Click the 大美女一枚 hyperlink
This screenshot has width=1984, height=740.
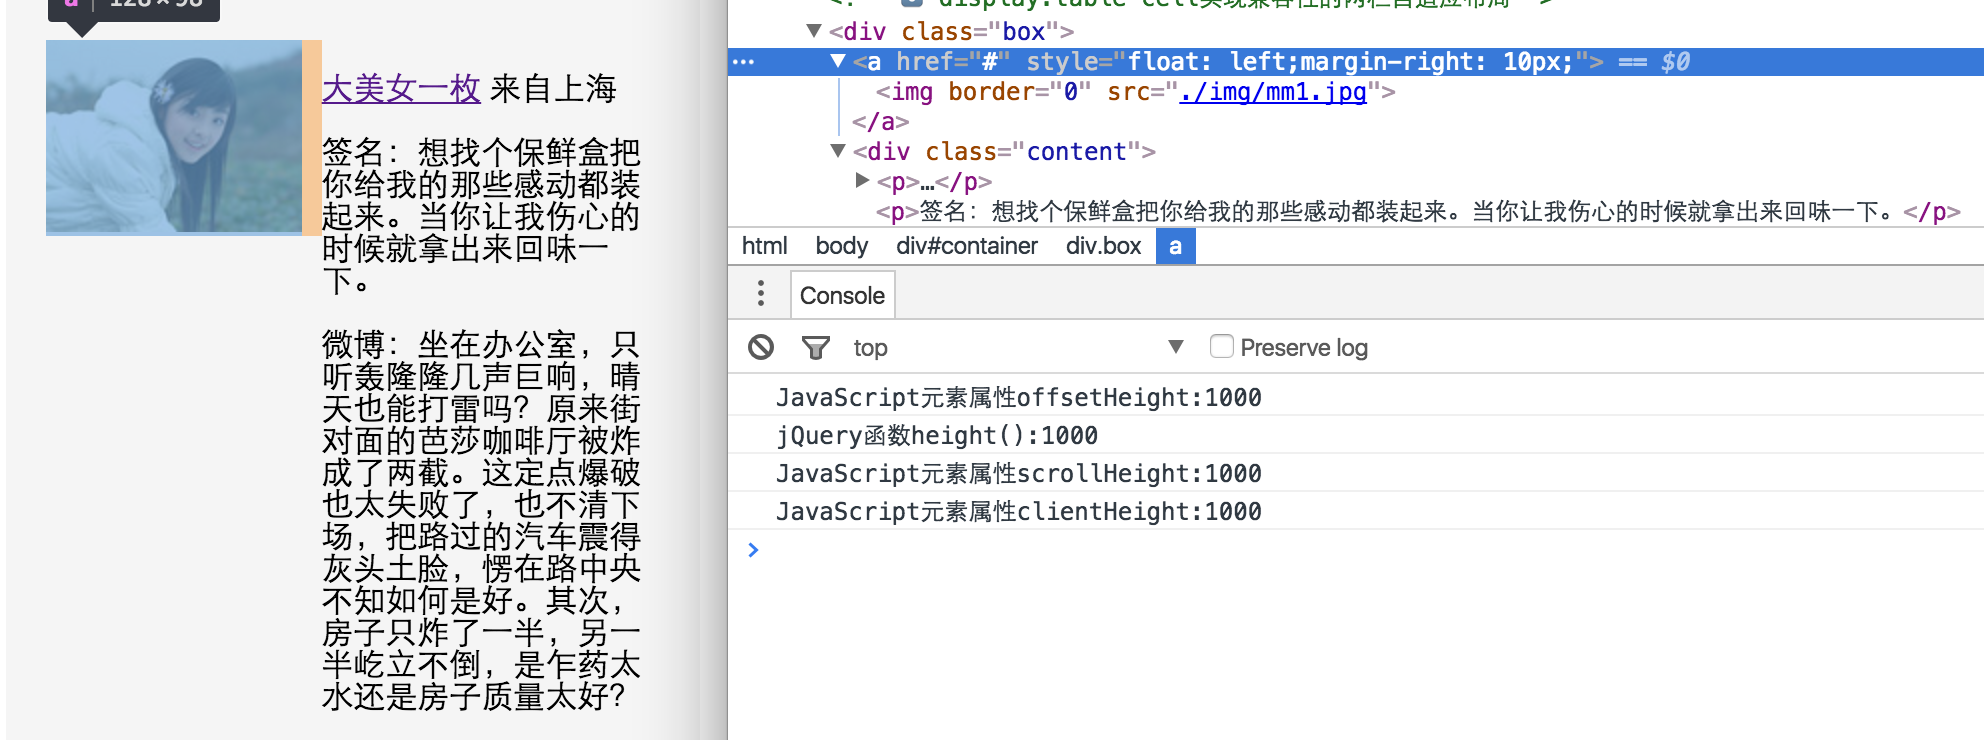[x=401, y=88]
